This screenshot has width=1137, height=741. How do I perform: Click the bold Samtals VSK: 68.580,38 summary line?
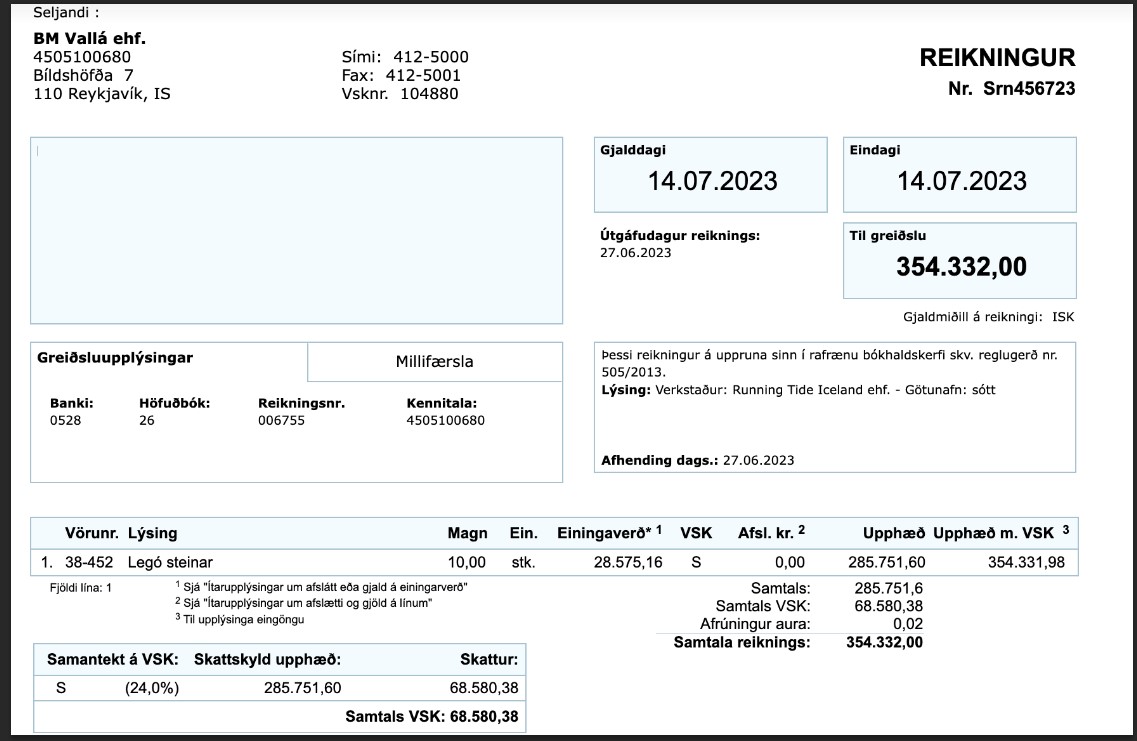pos(431,717)
